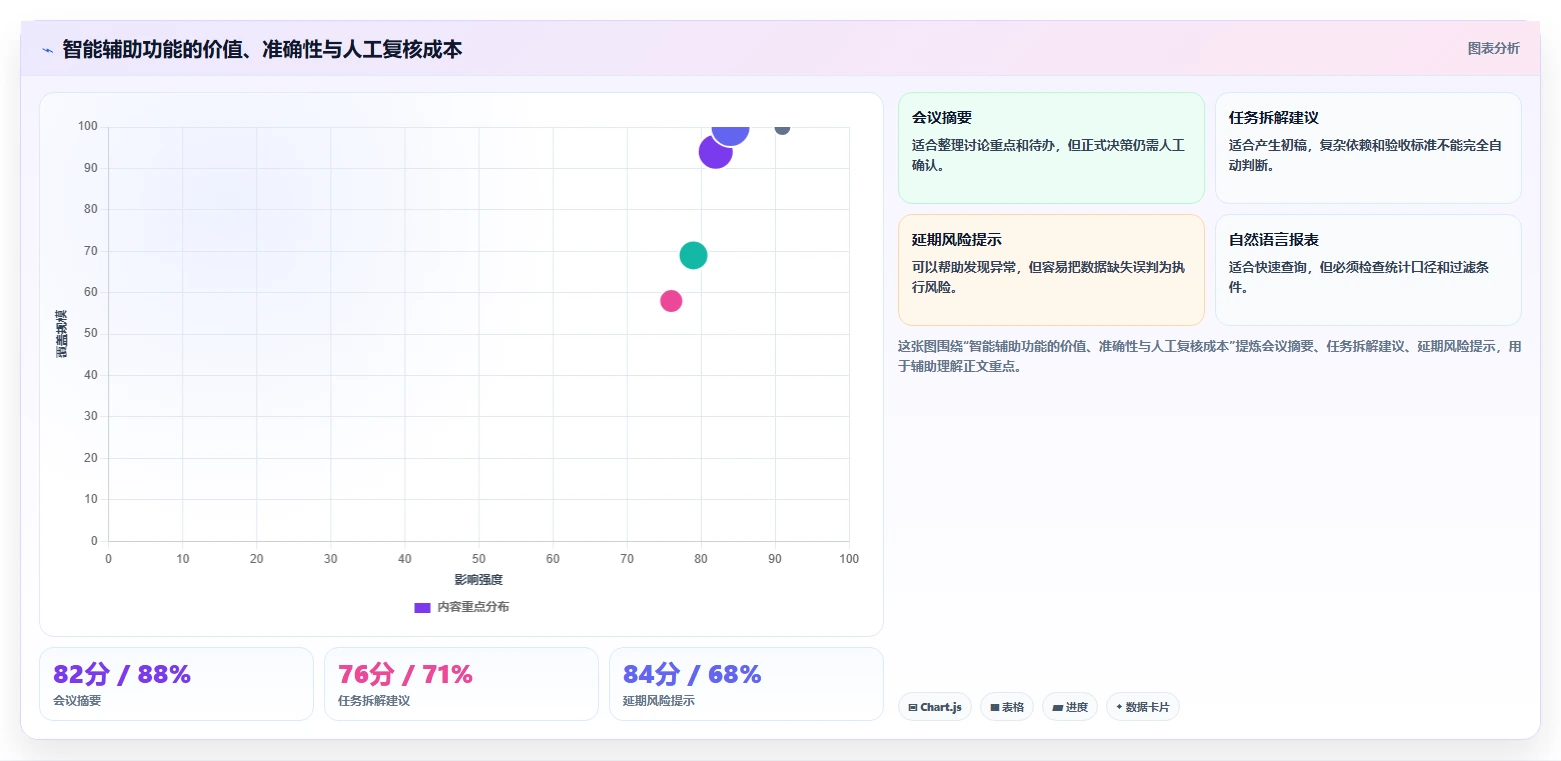Screen dimensions: 1561x761
Task: Click the 数据卡片 tag chip
Action: coord(1143,707)
